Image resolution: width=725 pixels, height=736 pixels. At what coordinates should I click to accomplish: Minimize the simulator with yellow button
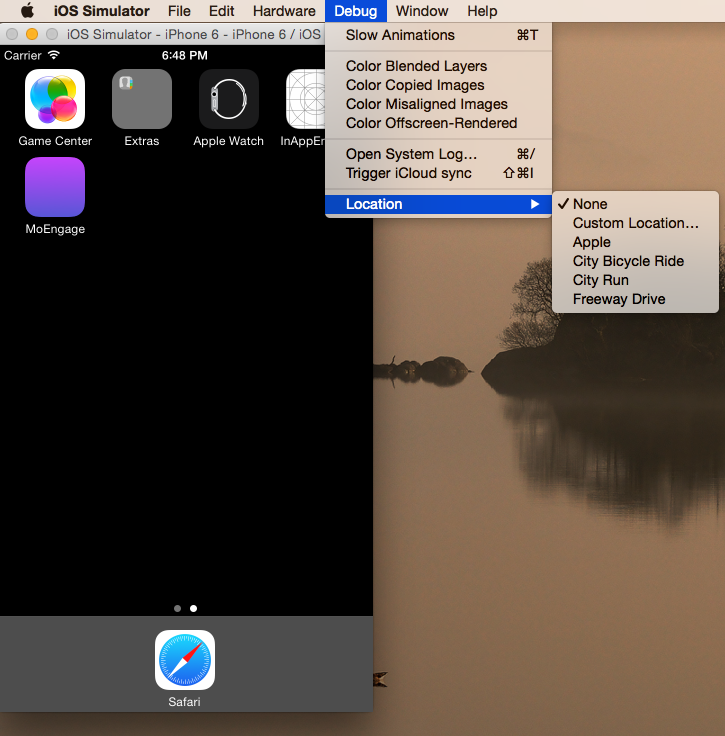pos(32,34)
